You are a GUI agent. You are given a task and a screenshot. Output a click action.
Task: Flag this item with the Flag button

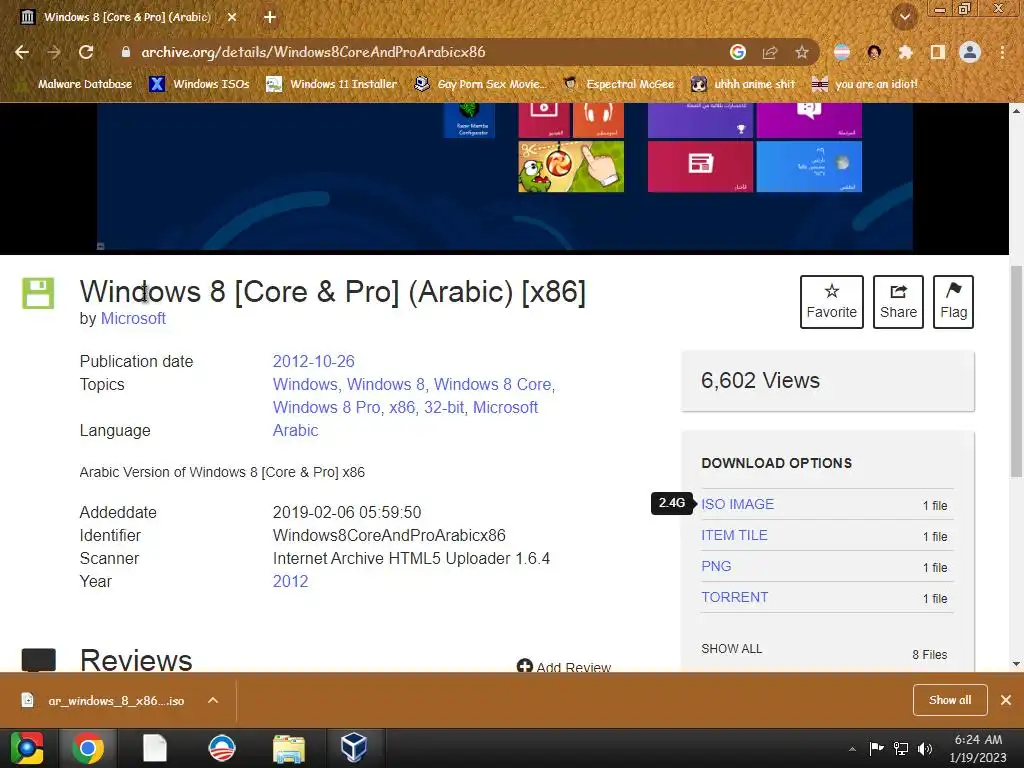tap(953, 302)
